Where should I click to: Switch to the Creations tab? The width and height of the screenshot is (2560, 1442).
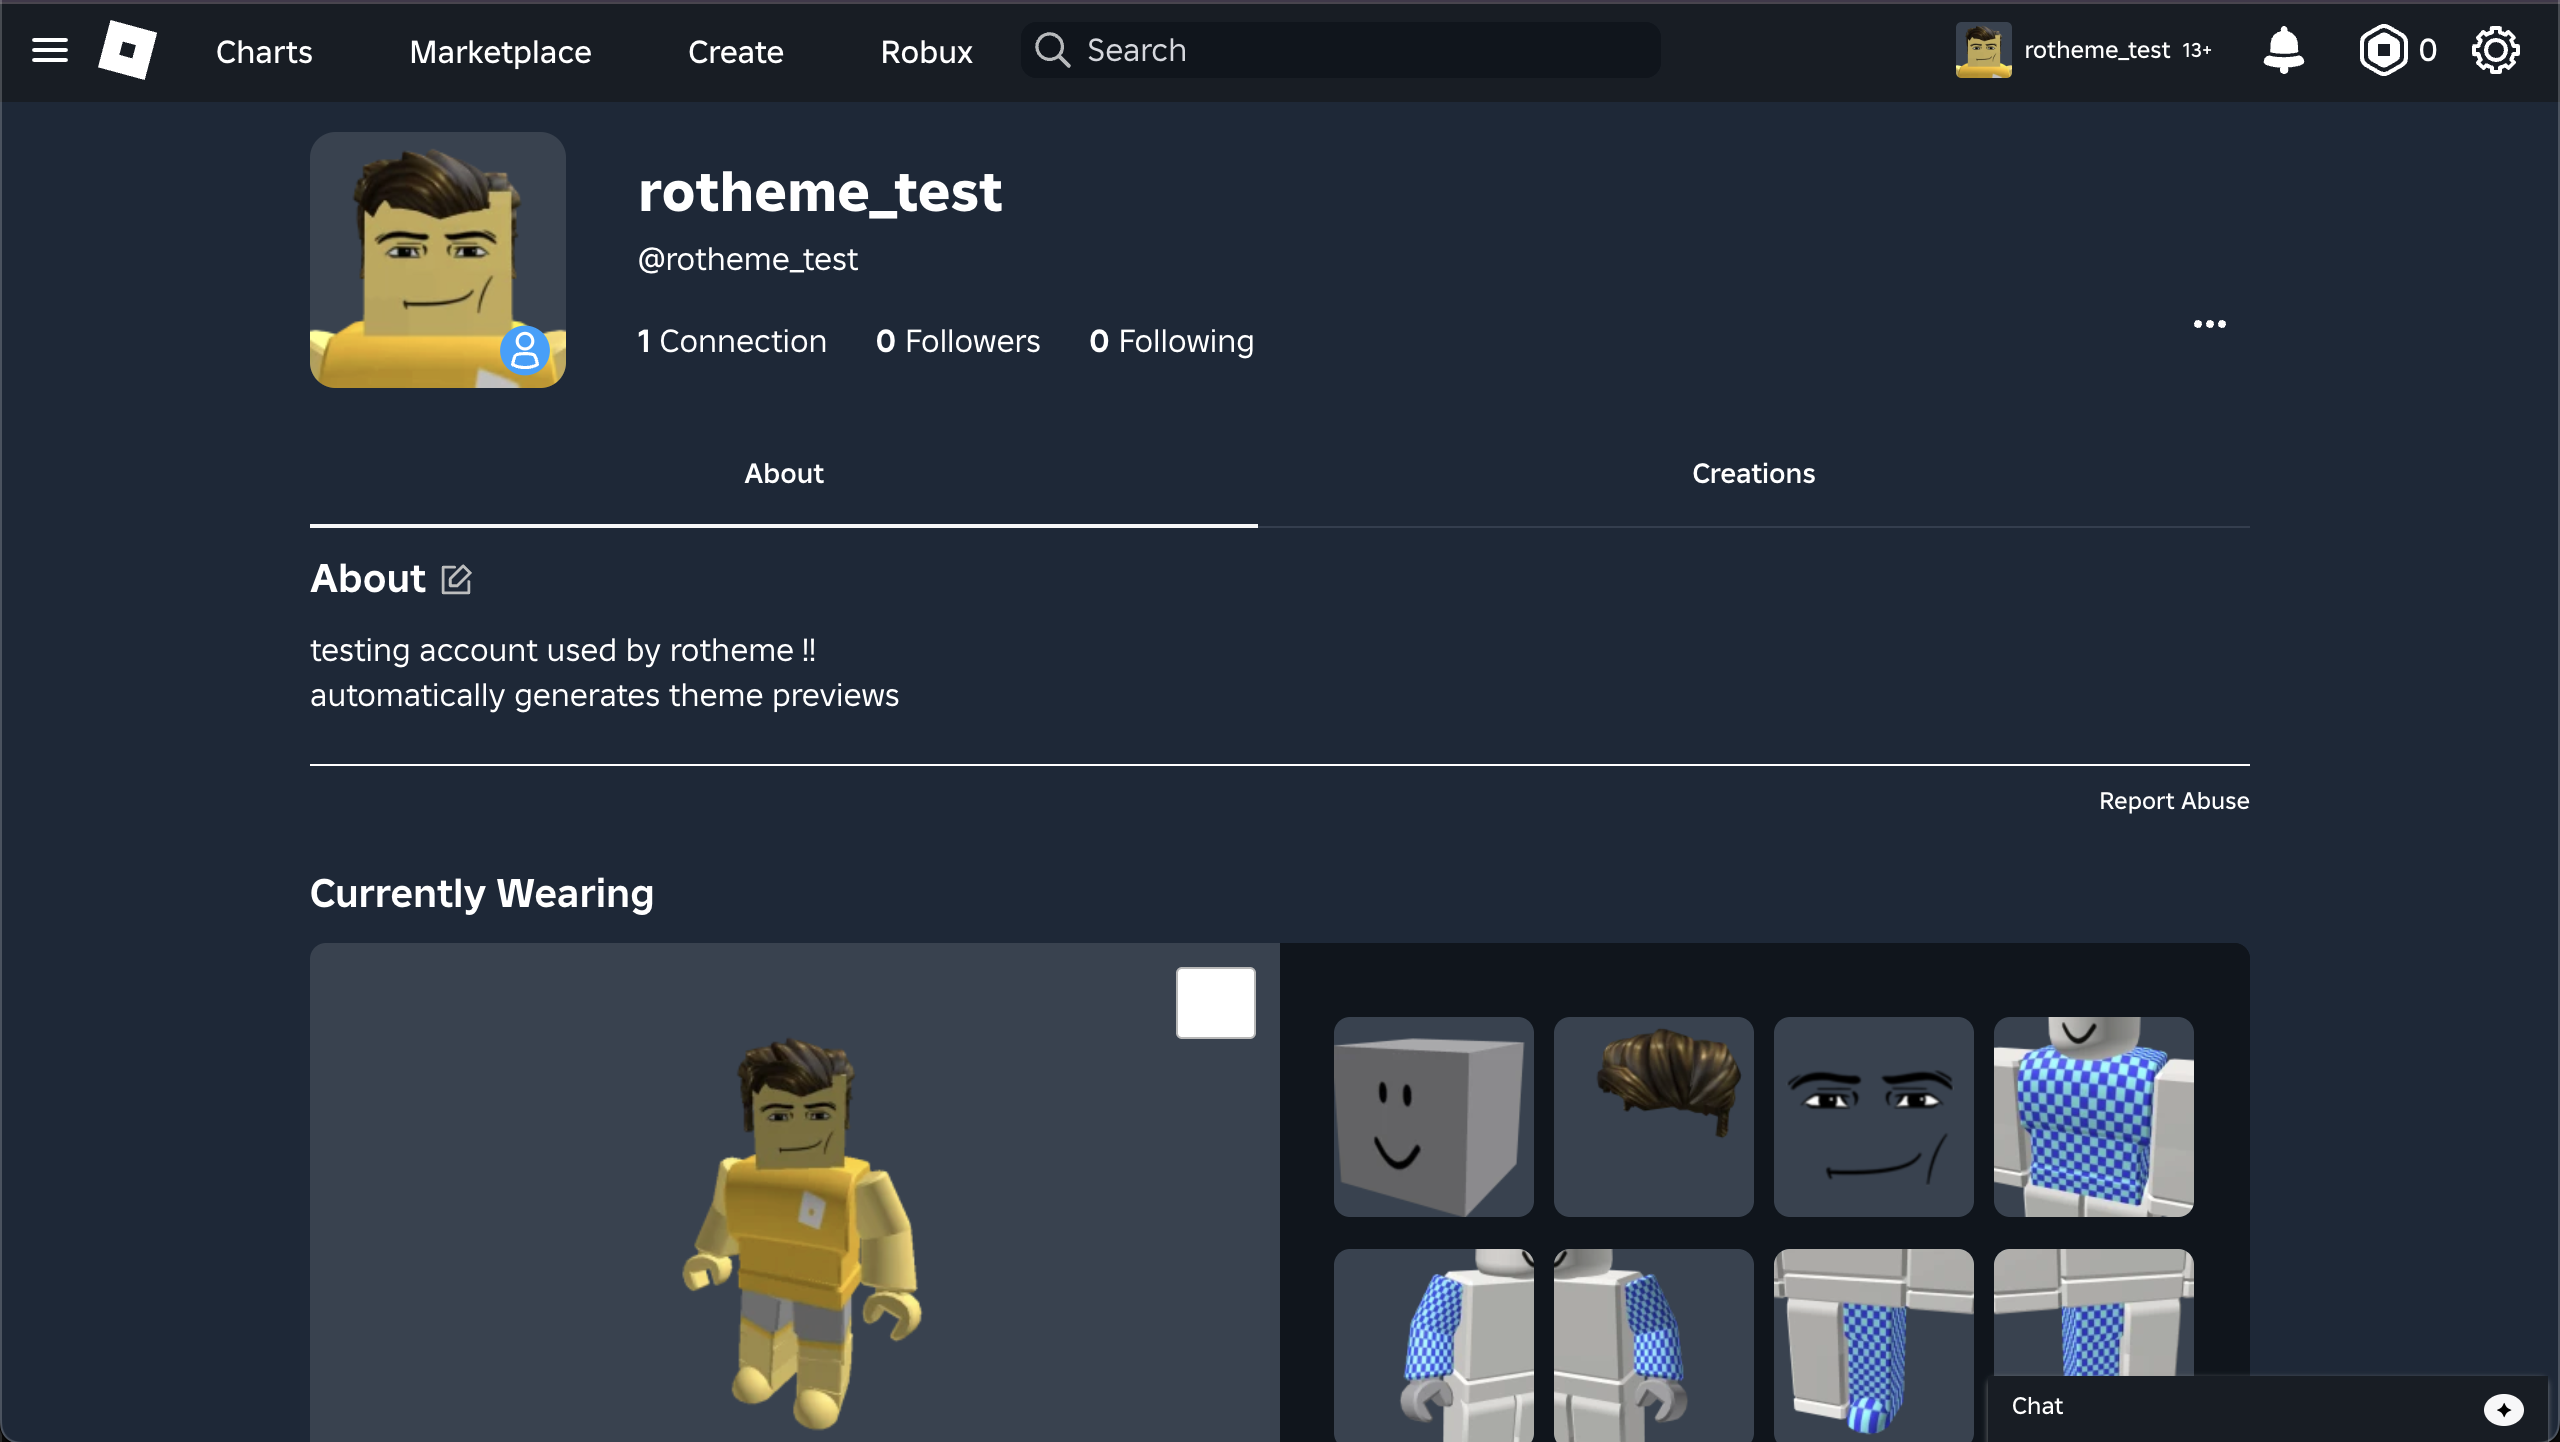(x=1752, y=473)
